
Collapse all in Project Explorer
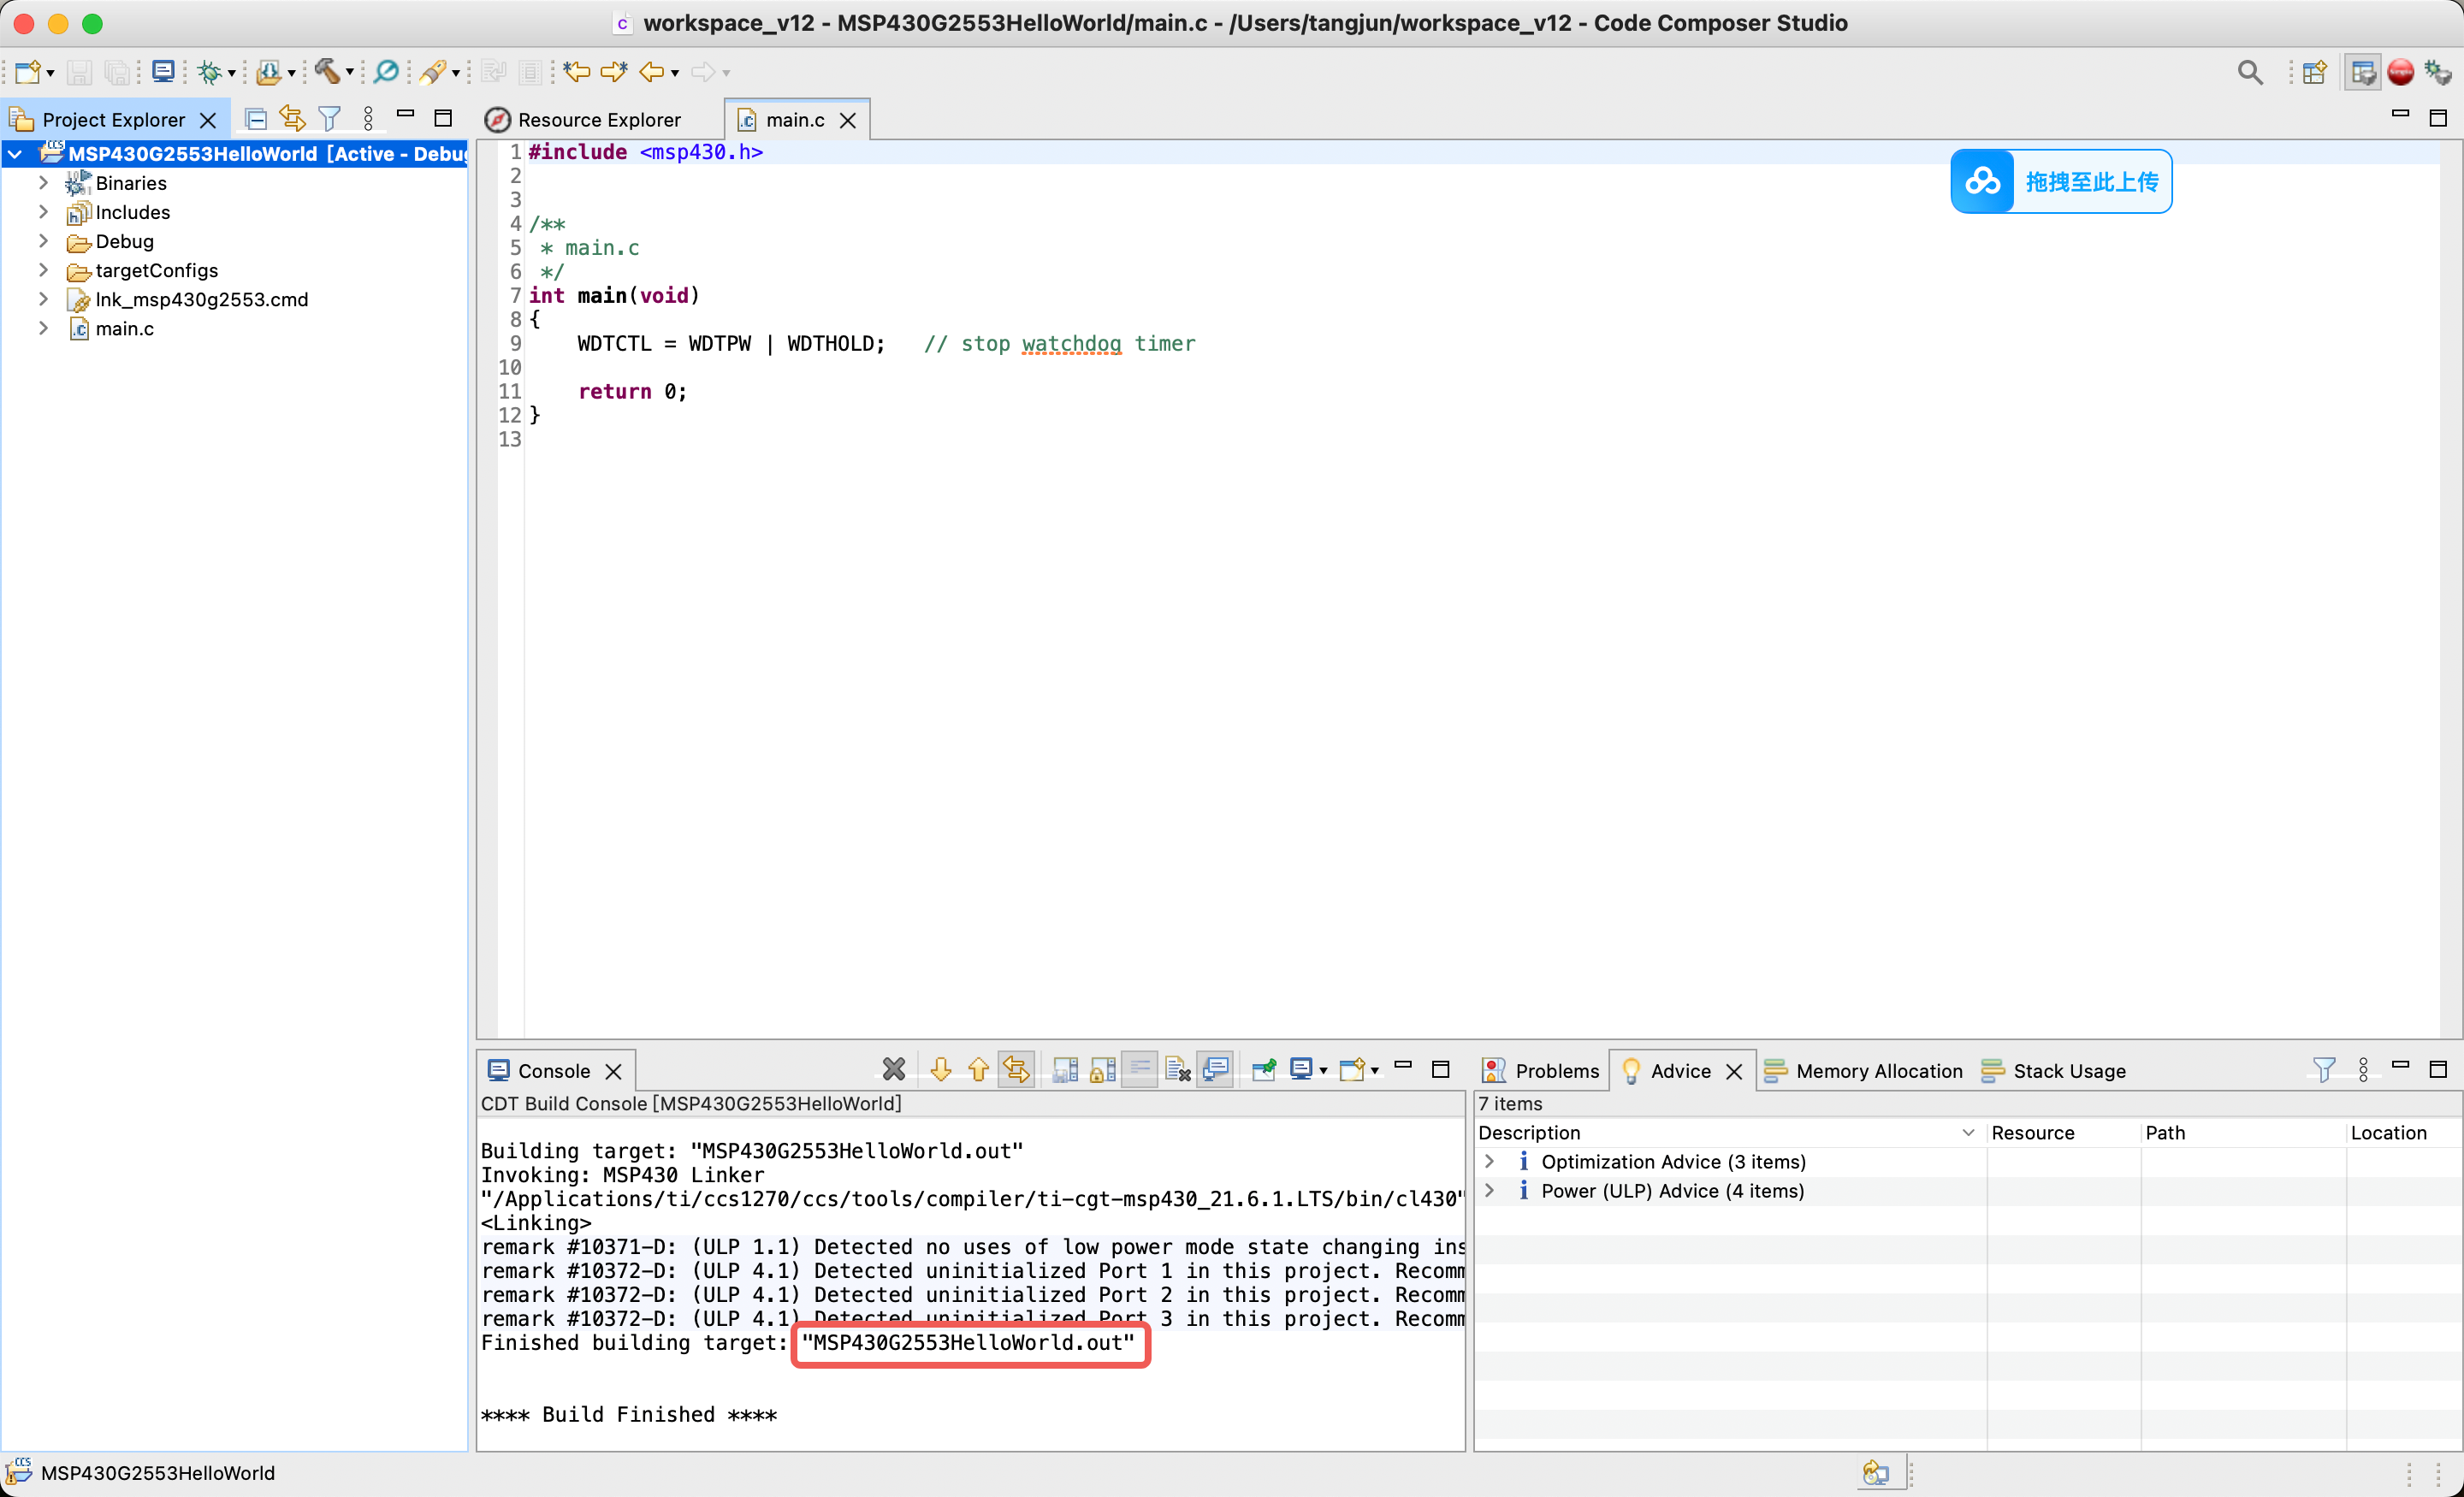(256, 119)
